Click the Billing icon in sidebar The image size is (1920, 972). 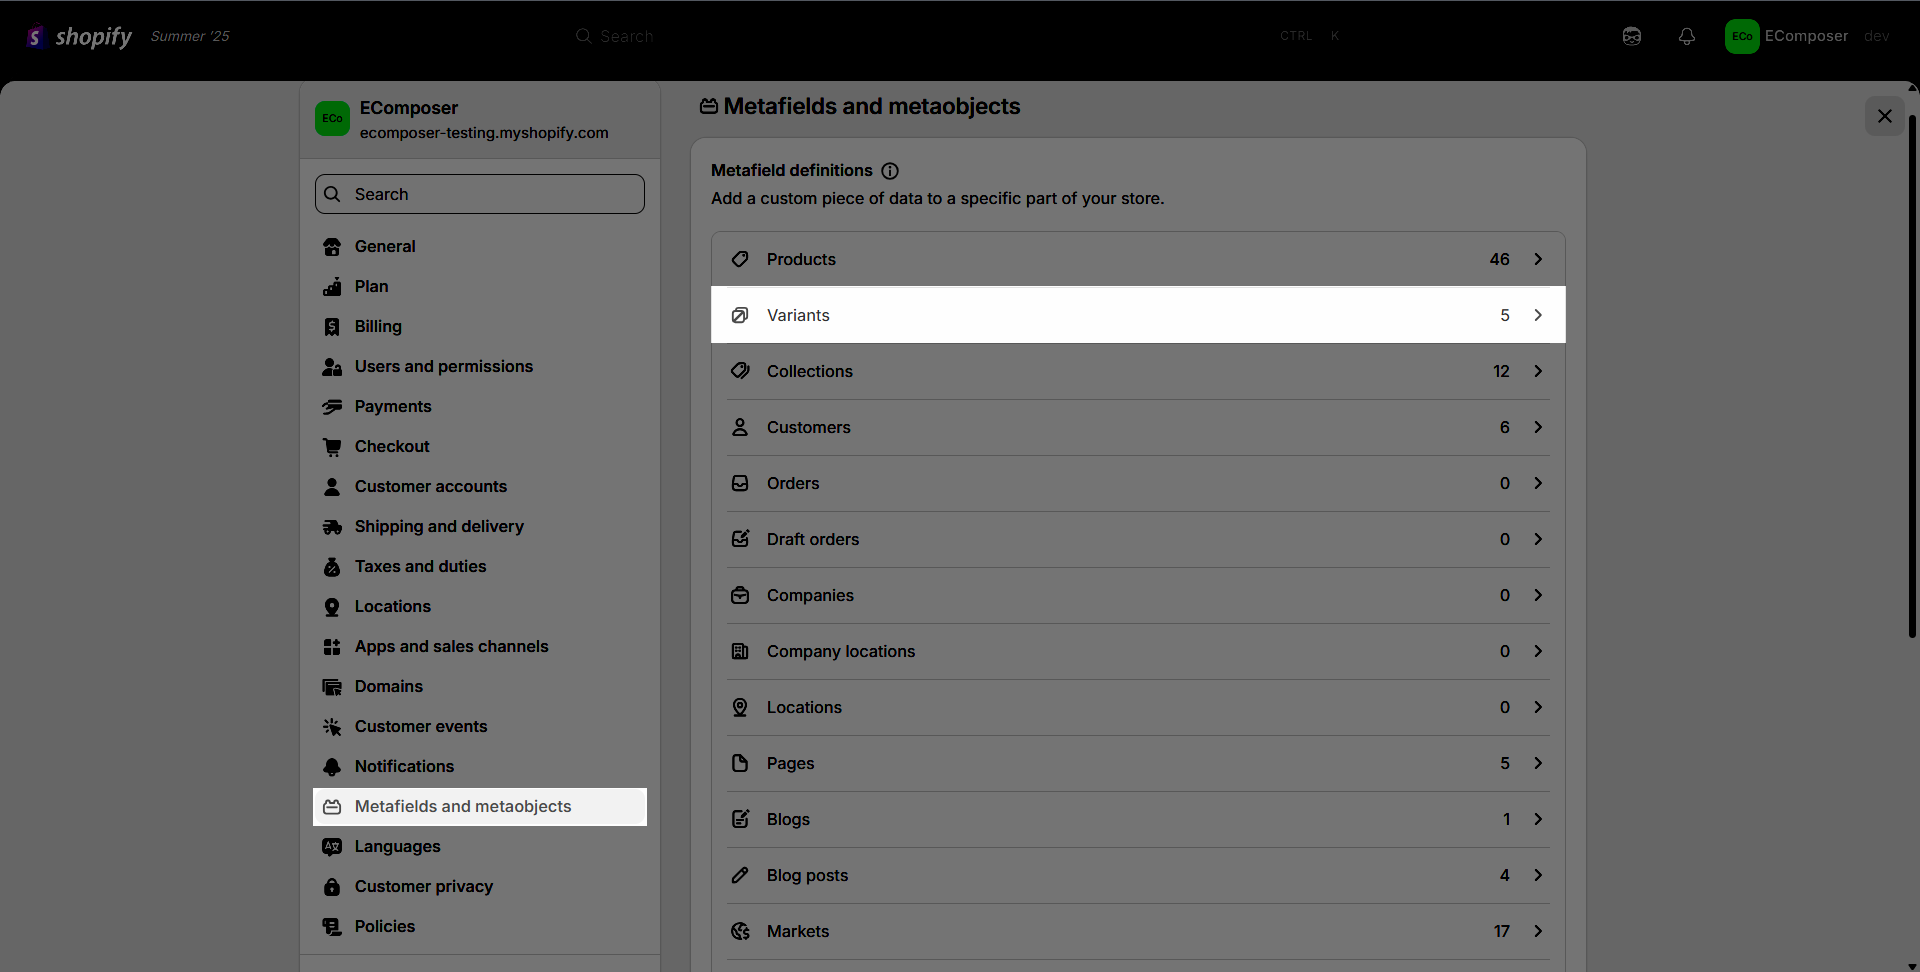(332, 327)
